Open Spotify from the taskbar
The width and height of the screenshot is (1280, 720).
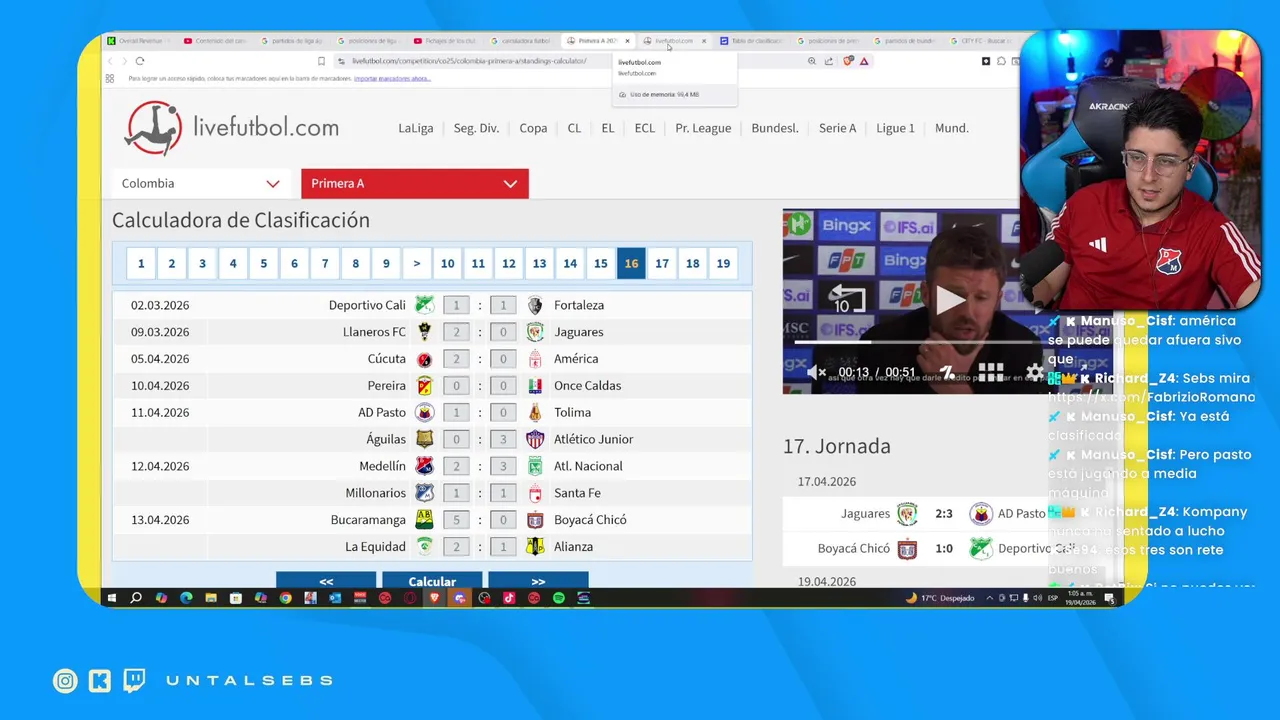(558, 598)
